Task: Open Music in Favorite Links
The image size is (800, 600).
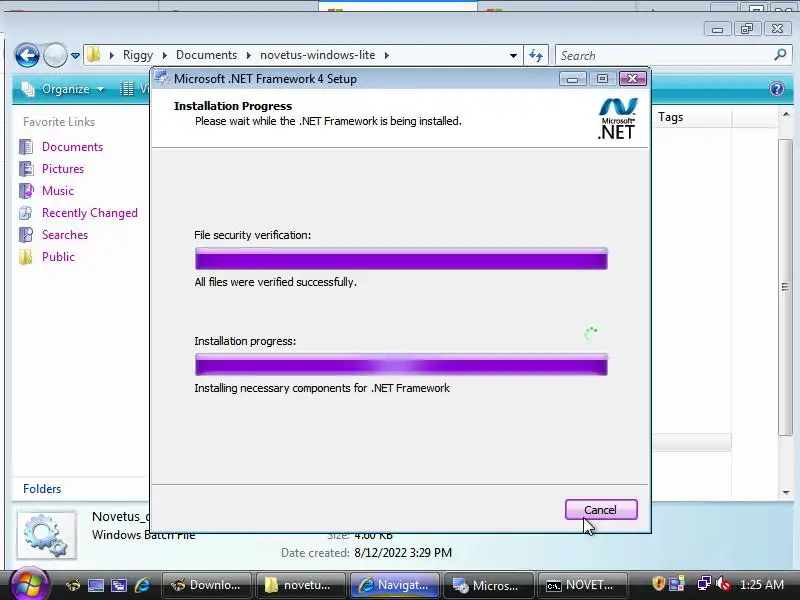Action: (58, 191)
